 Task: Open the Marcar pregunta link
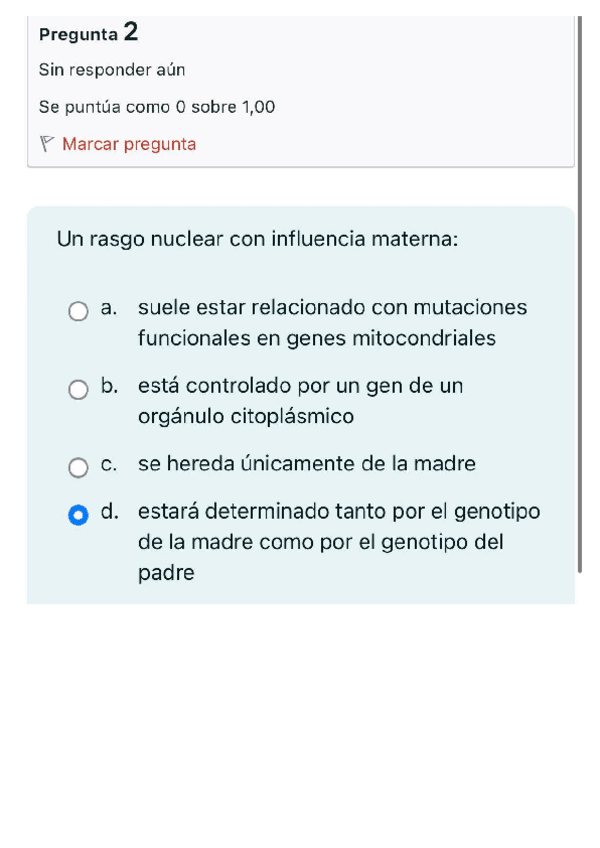click(x=129, y=144)
